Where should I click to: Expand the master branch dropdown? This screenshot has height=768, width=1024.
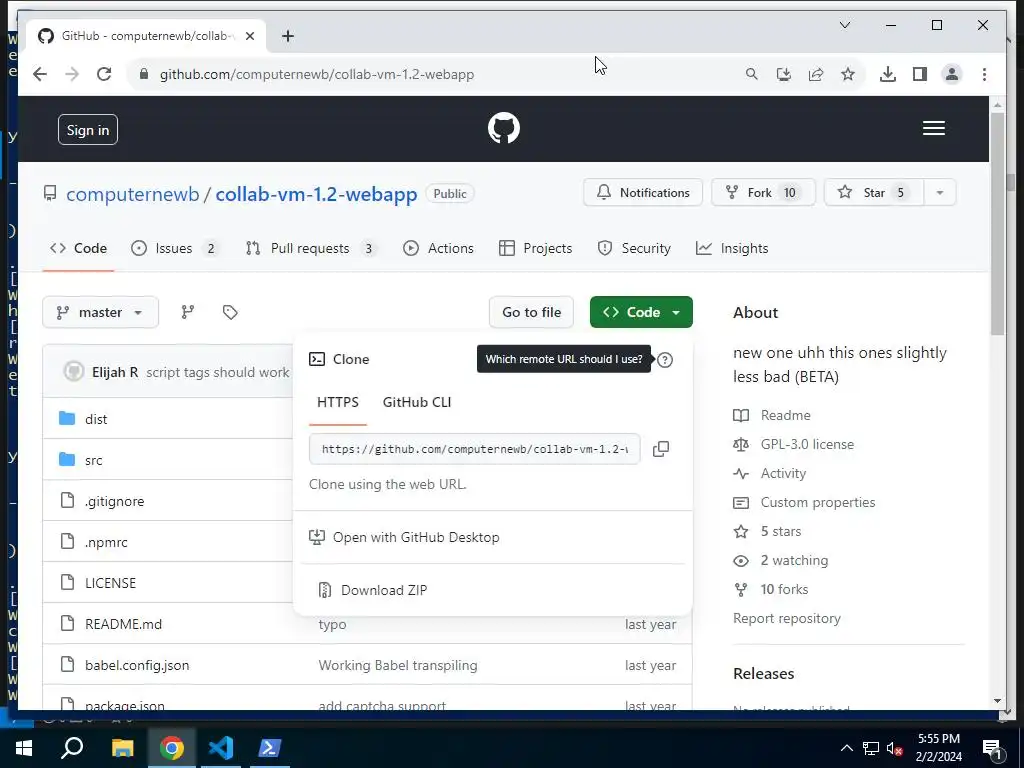point(101,312)
